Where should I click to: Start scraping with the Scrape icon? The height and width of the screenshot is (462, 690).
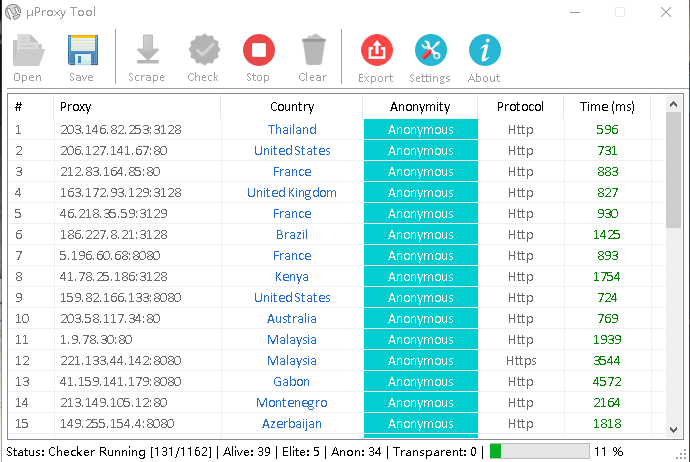tap(147, 49)
